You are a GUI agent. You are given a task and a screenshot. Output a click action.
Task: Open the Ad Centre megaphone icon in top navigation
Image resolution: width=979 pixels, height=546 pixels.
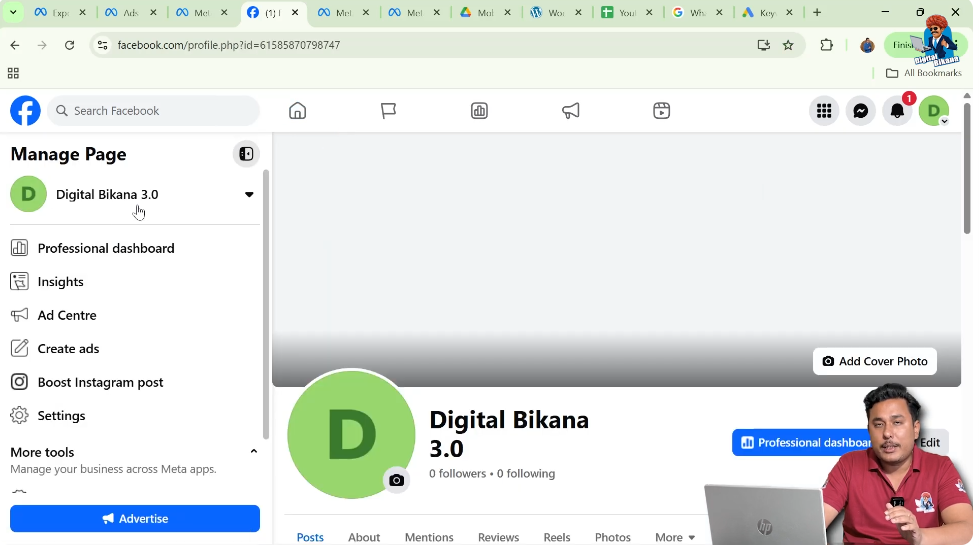571,111
